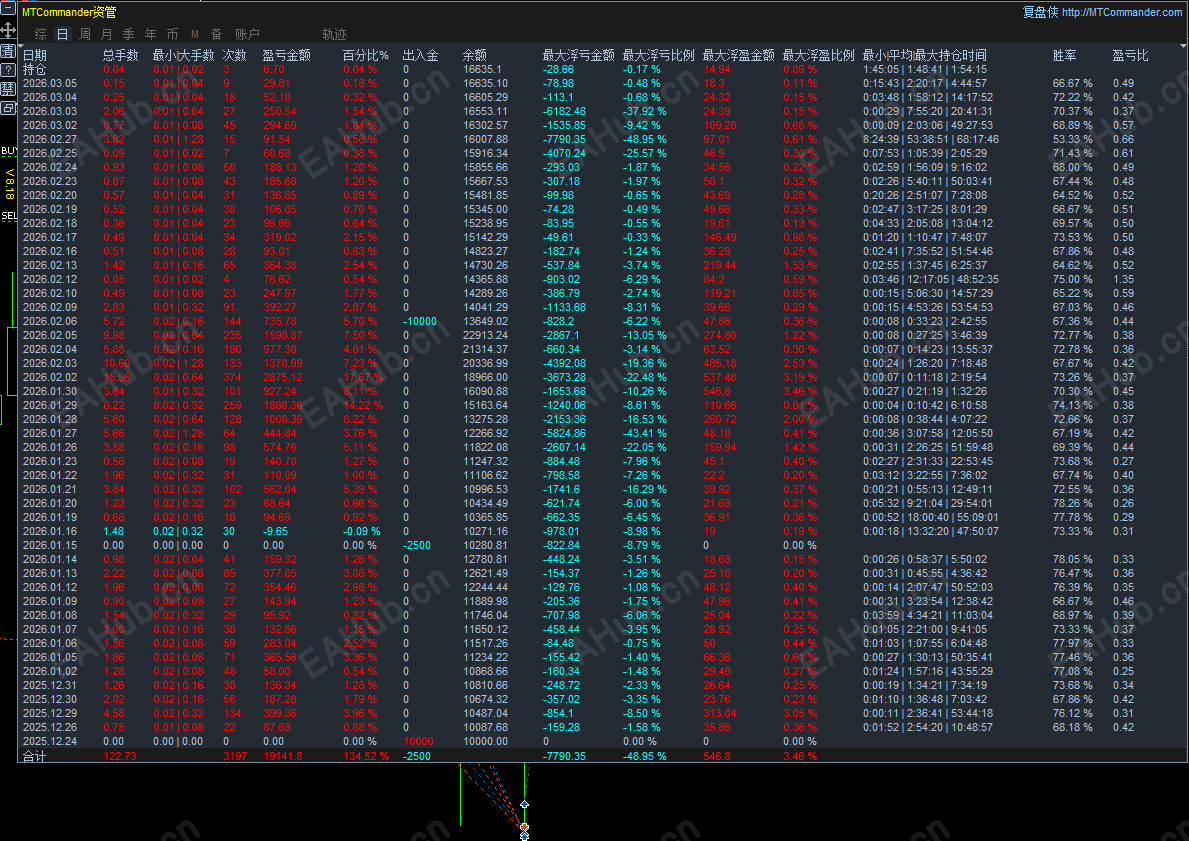Open the http://MTCommander.com link
Viewport: 1189px width, 841px height.
[1122, 12]
